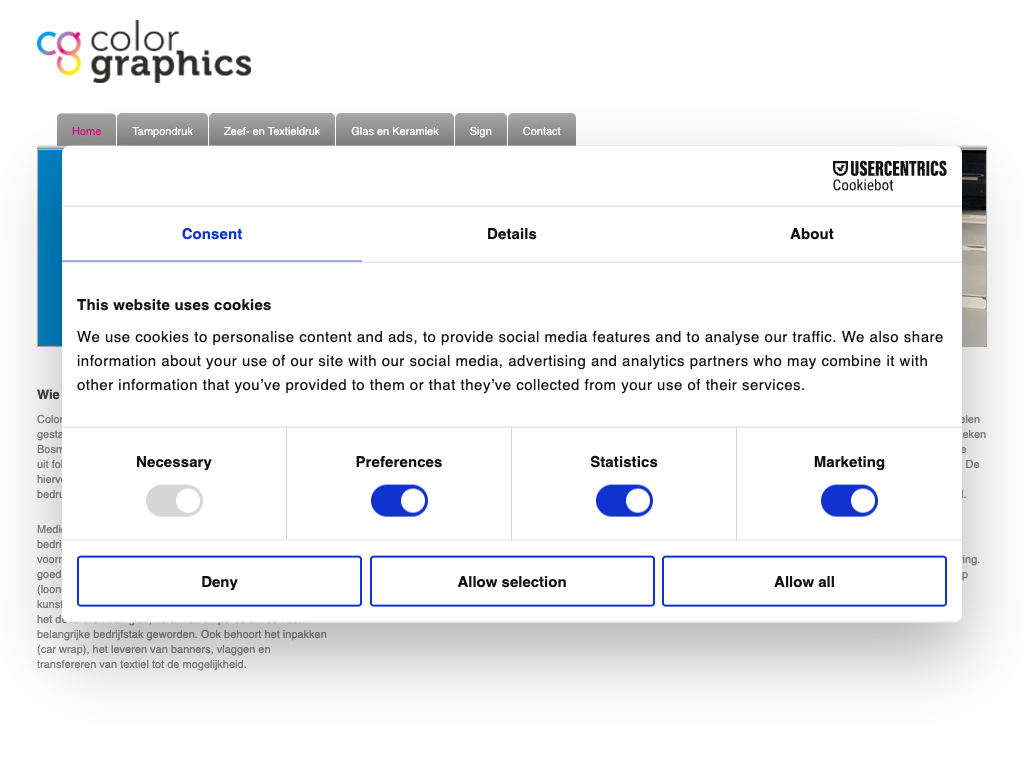Open Zeef- en Textieldruk page

(272, 130)
